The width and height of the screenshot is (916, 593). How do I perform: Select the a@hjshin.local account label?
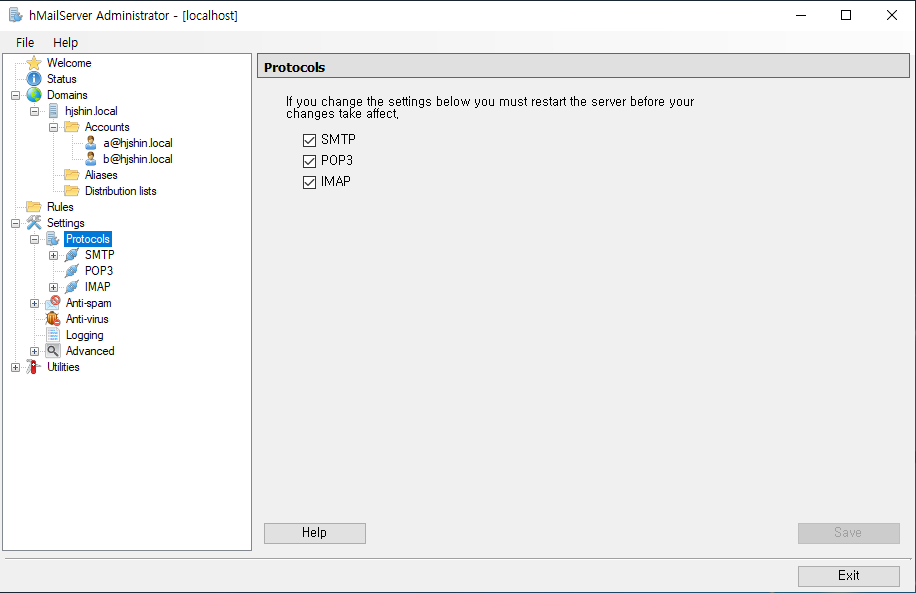[138, 143]
